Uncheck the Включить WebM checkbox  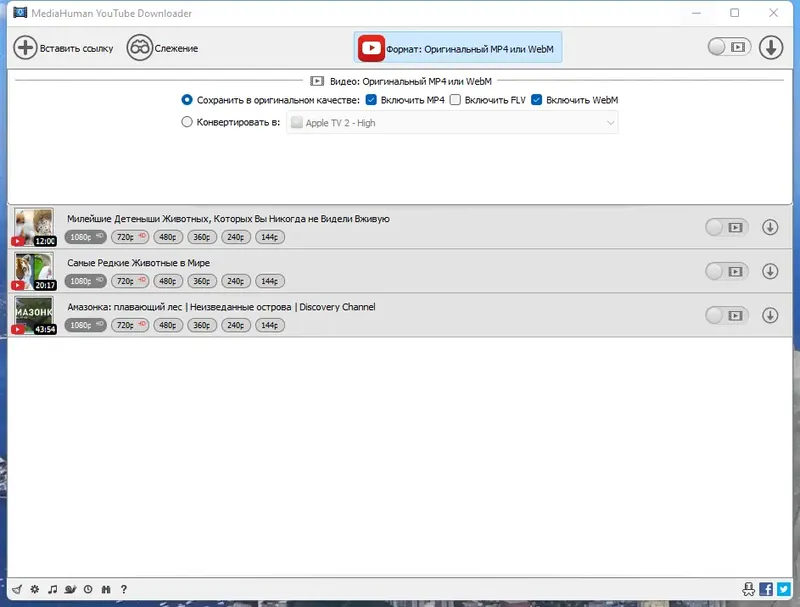tap(536, 100)
